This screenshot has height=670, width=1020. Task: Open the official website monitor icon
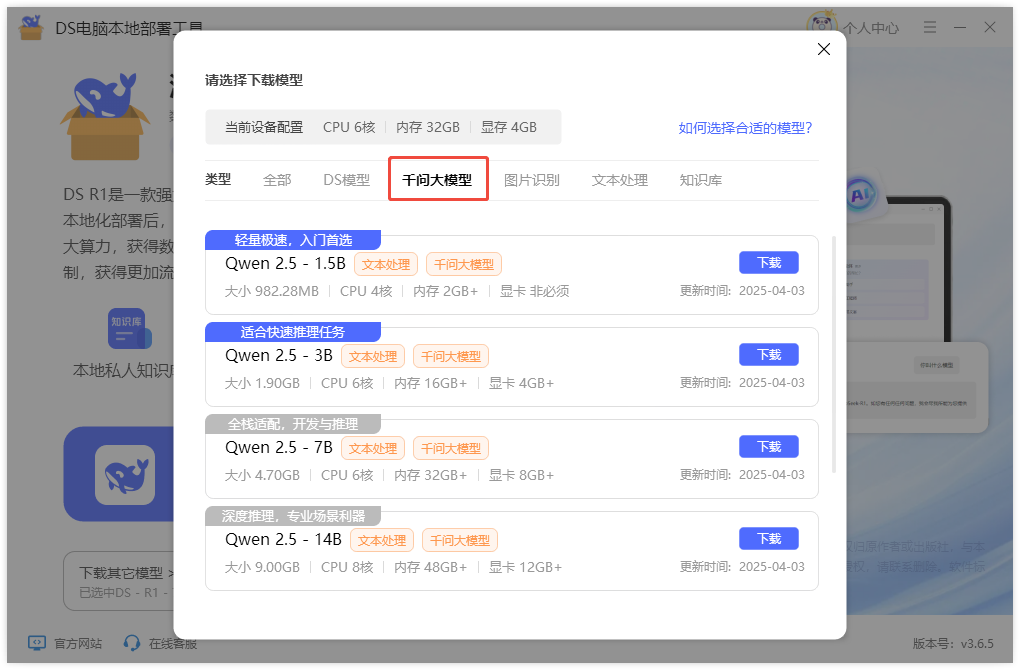click(x=37, y=643)
